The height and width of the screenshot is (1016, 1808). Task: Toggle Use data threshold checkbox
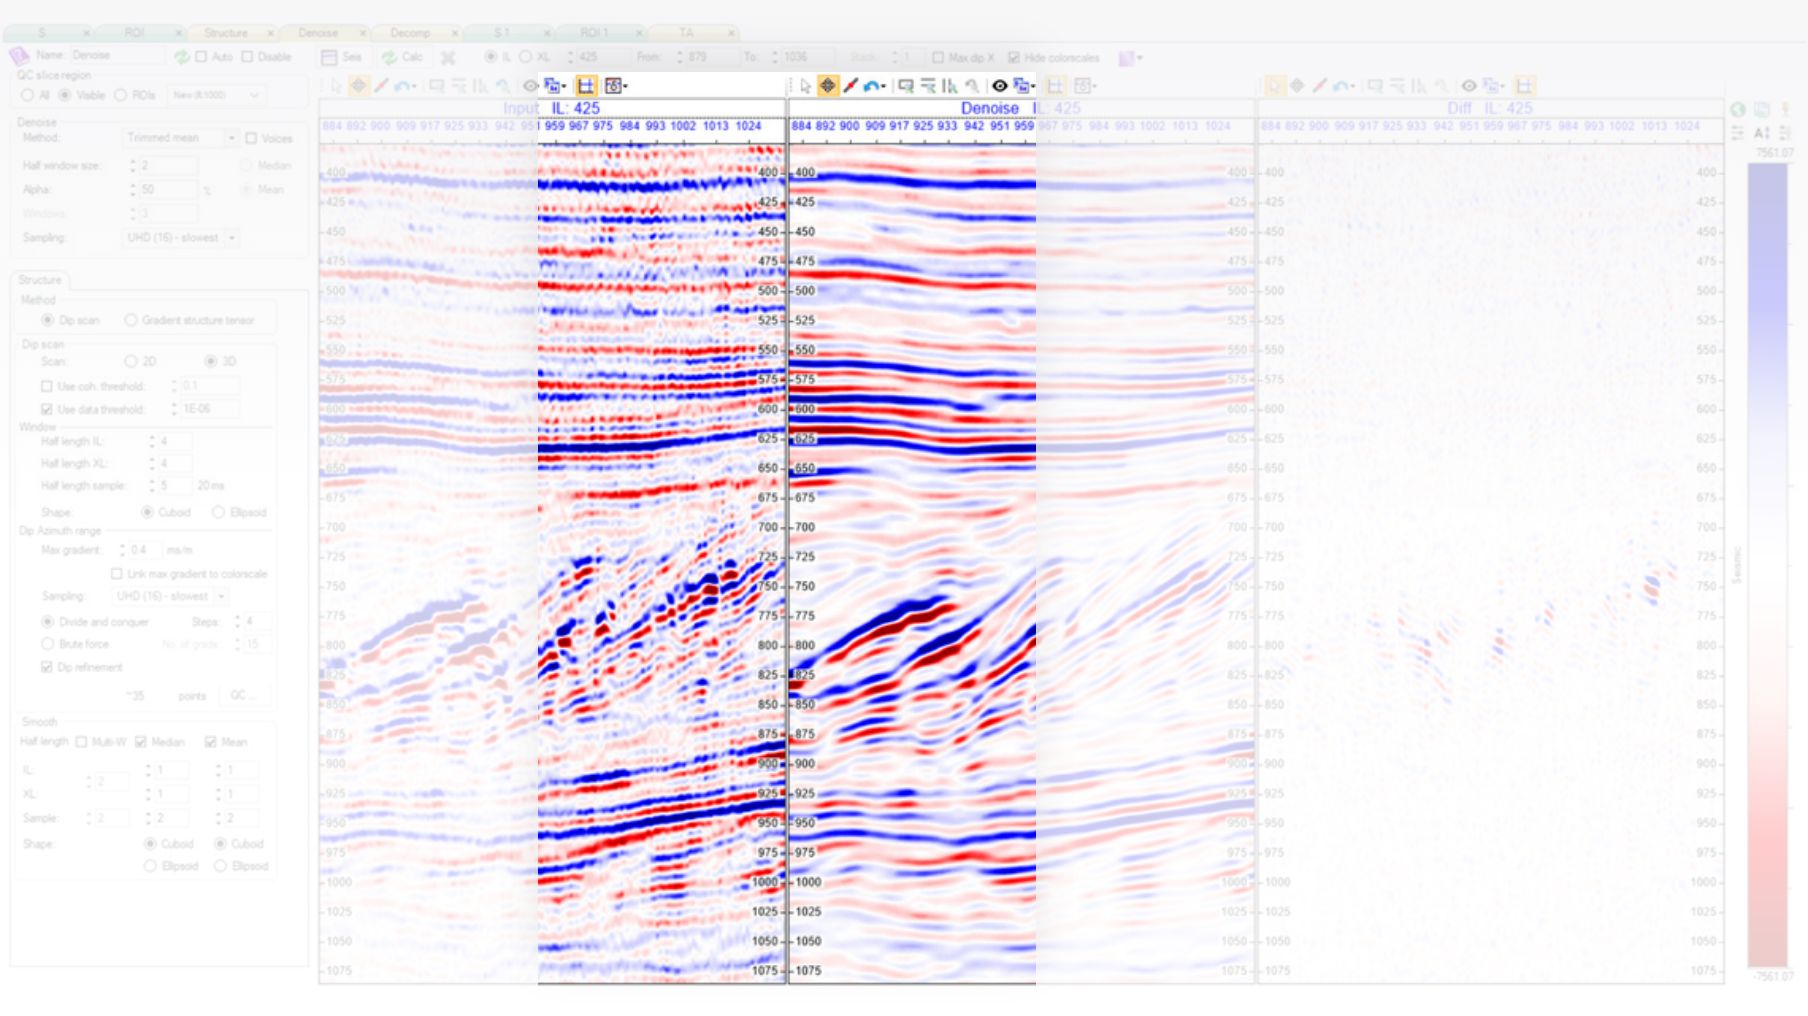[46, 409]
